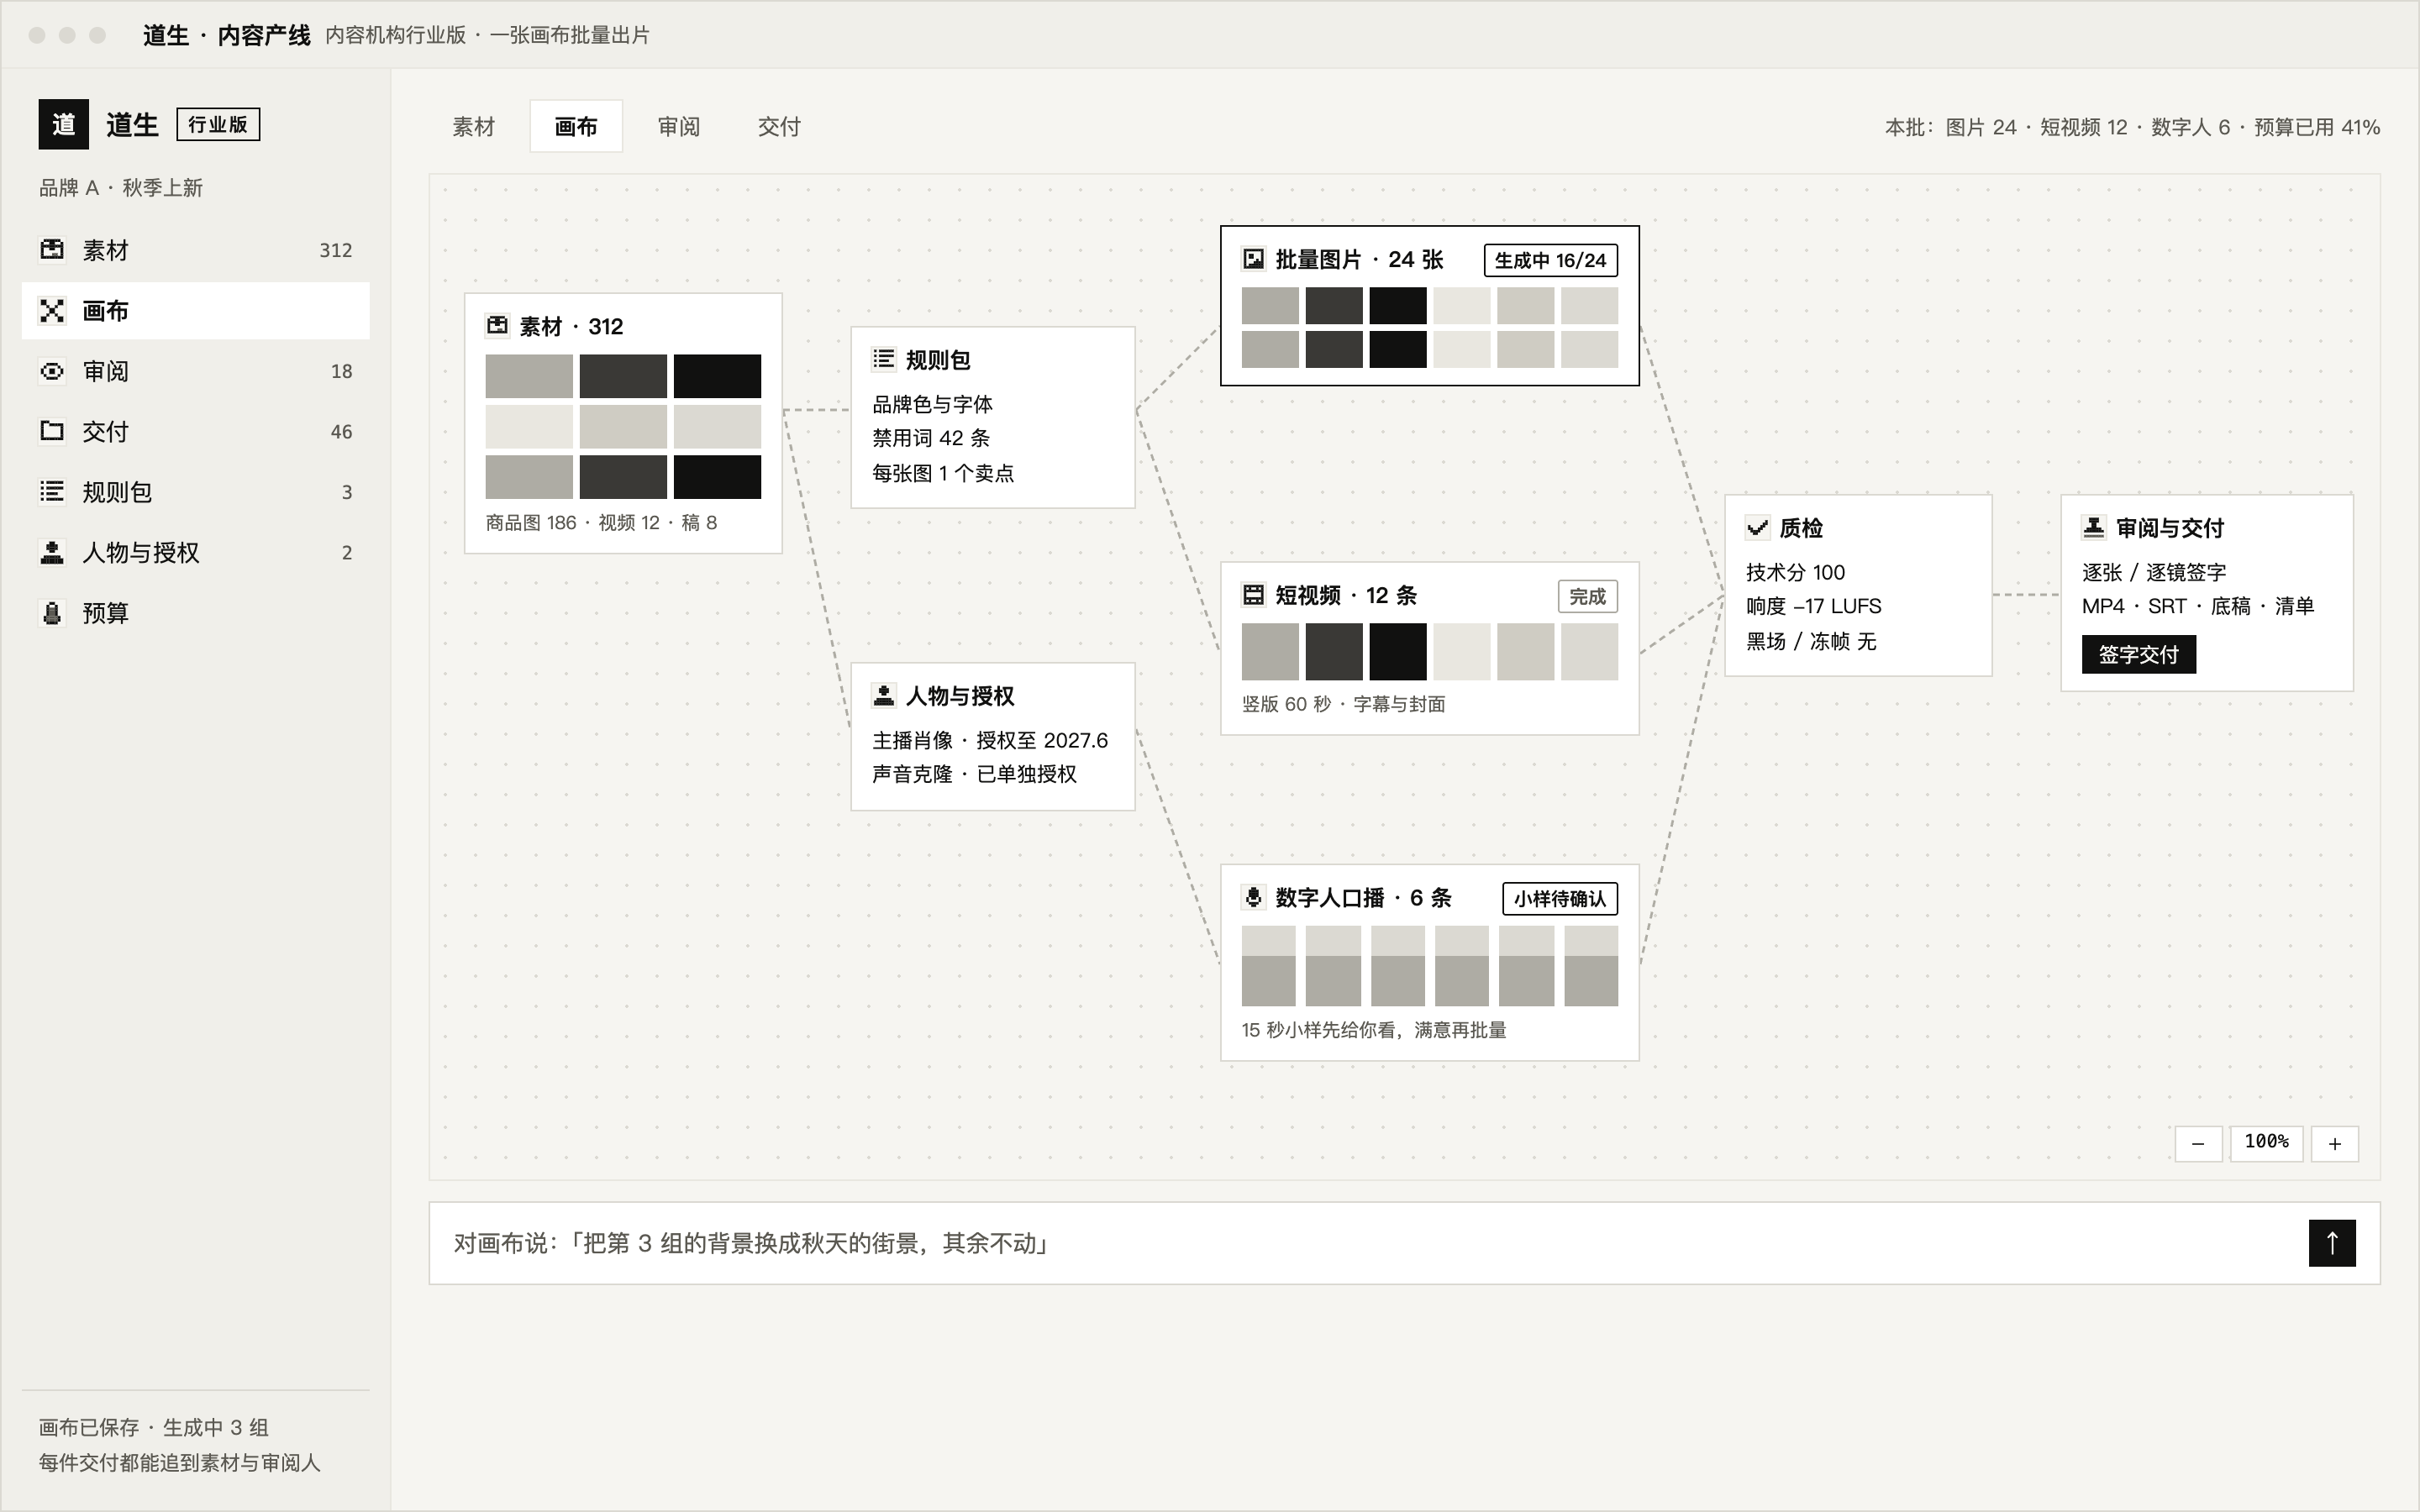Click the 审阅 eye icon in sidebar
This screenshot has width=2420, height=1512.
[x=52, y=371]
